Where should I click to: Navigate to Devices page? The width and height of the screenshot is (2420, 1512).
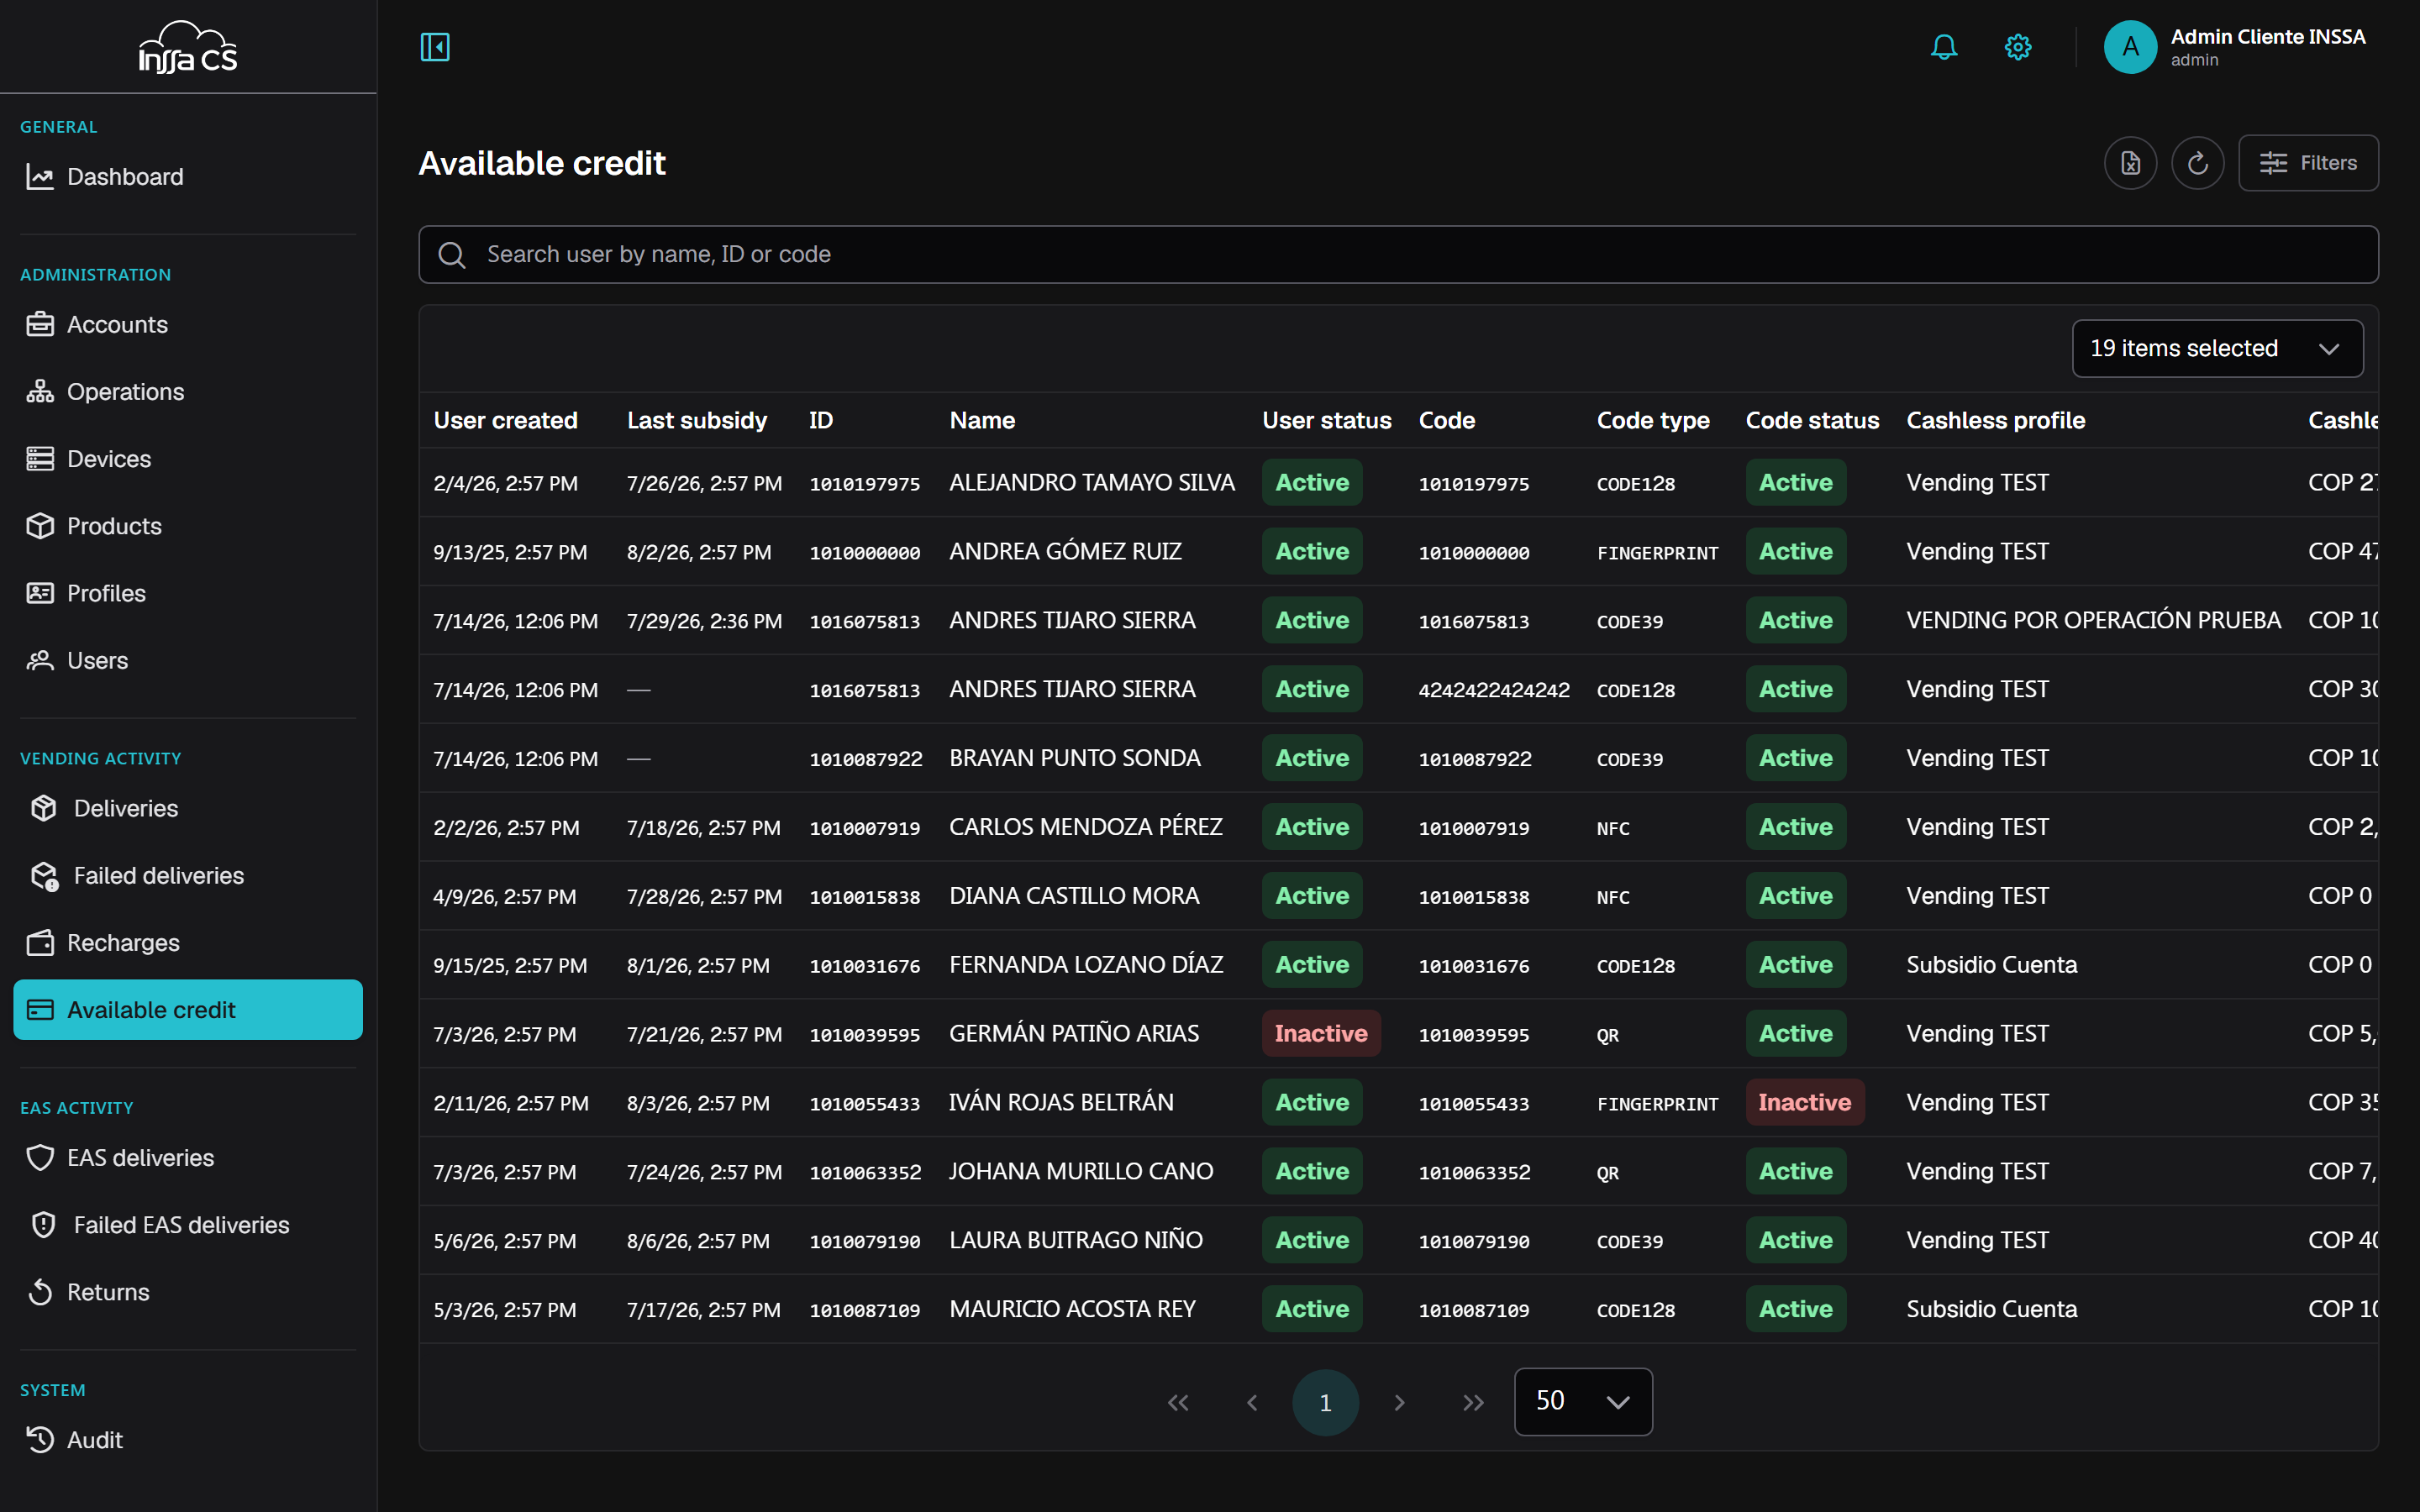(x=188, y=459)
